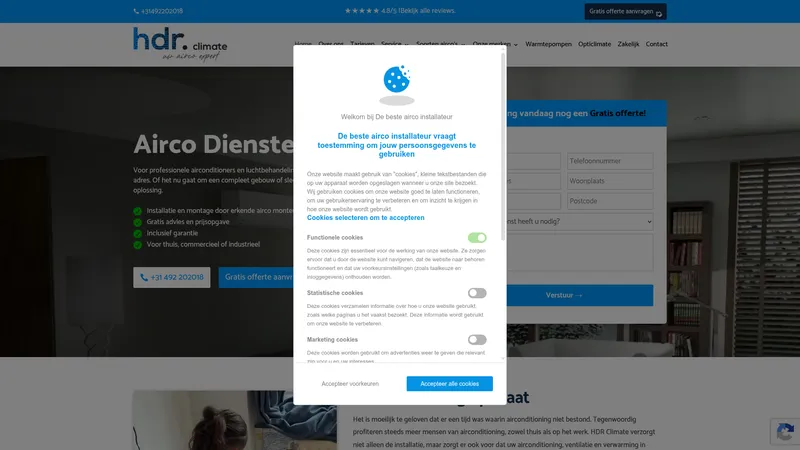This screenshot has width=800, height=450.
Task: Click the cookie dialog scrollbar
Action: [x=504, y=145]
